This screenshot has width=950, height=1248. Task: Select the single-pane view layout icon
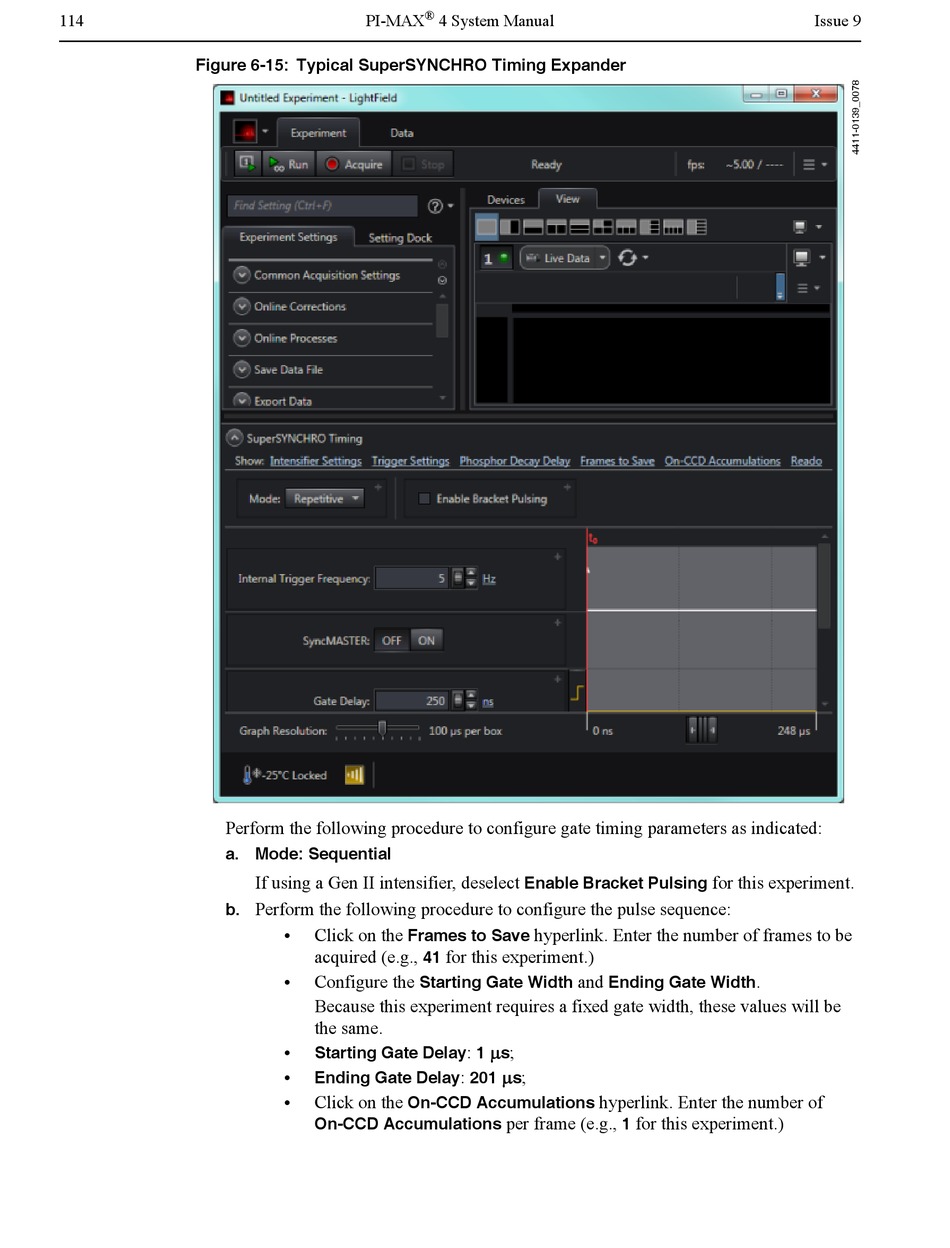click(486, 227)
